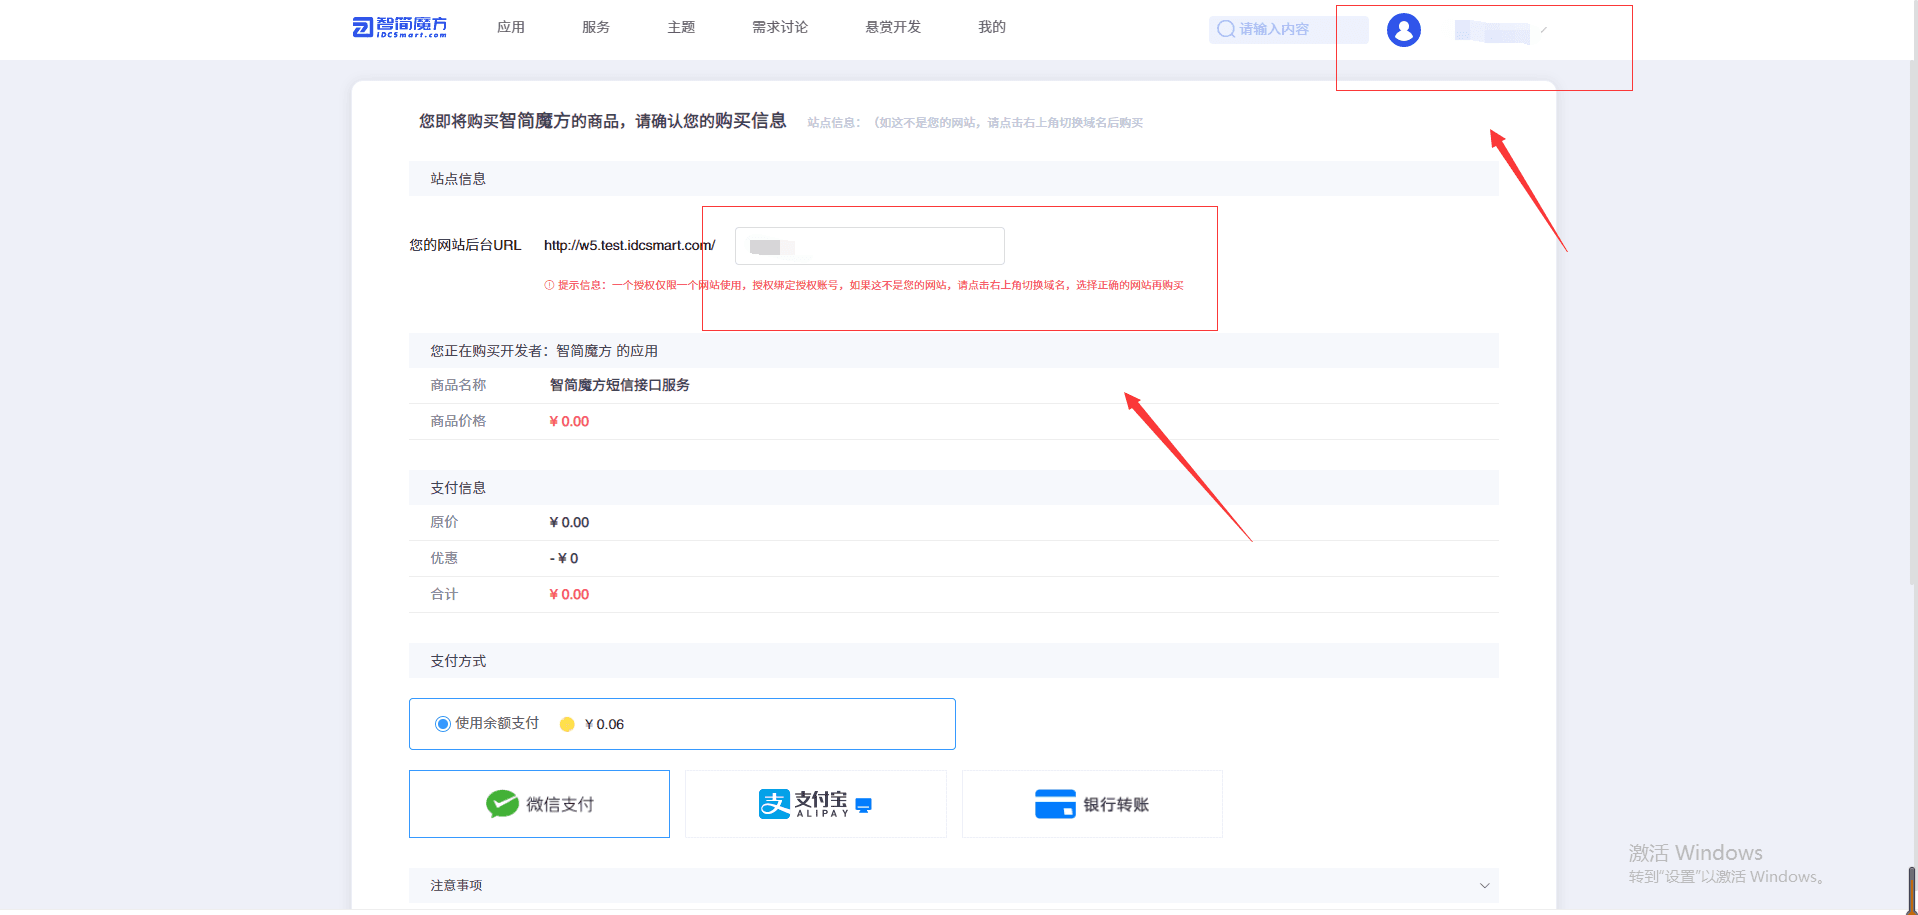The width and height of the screenshot is (1918, 915).
Task: Click the magnifier search icon
Action: click(1226, 29)
